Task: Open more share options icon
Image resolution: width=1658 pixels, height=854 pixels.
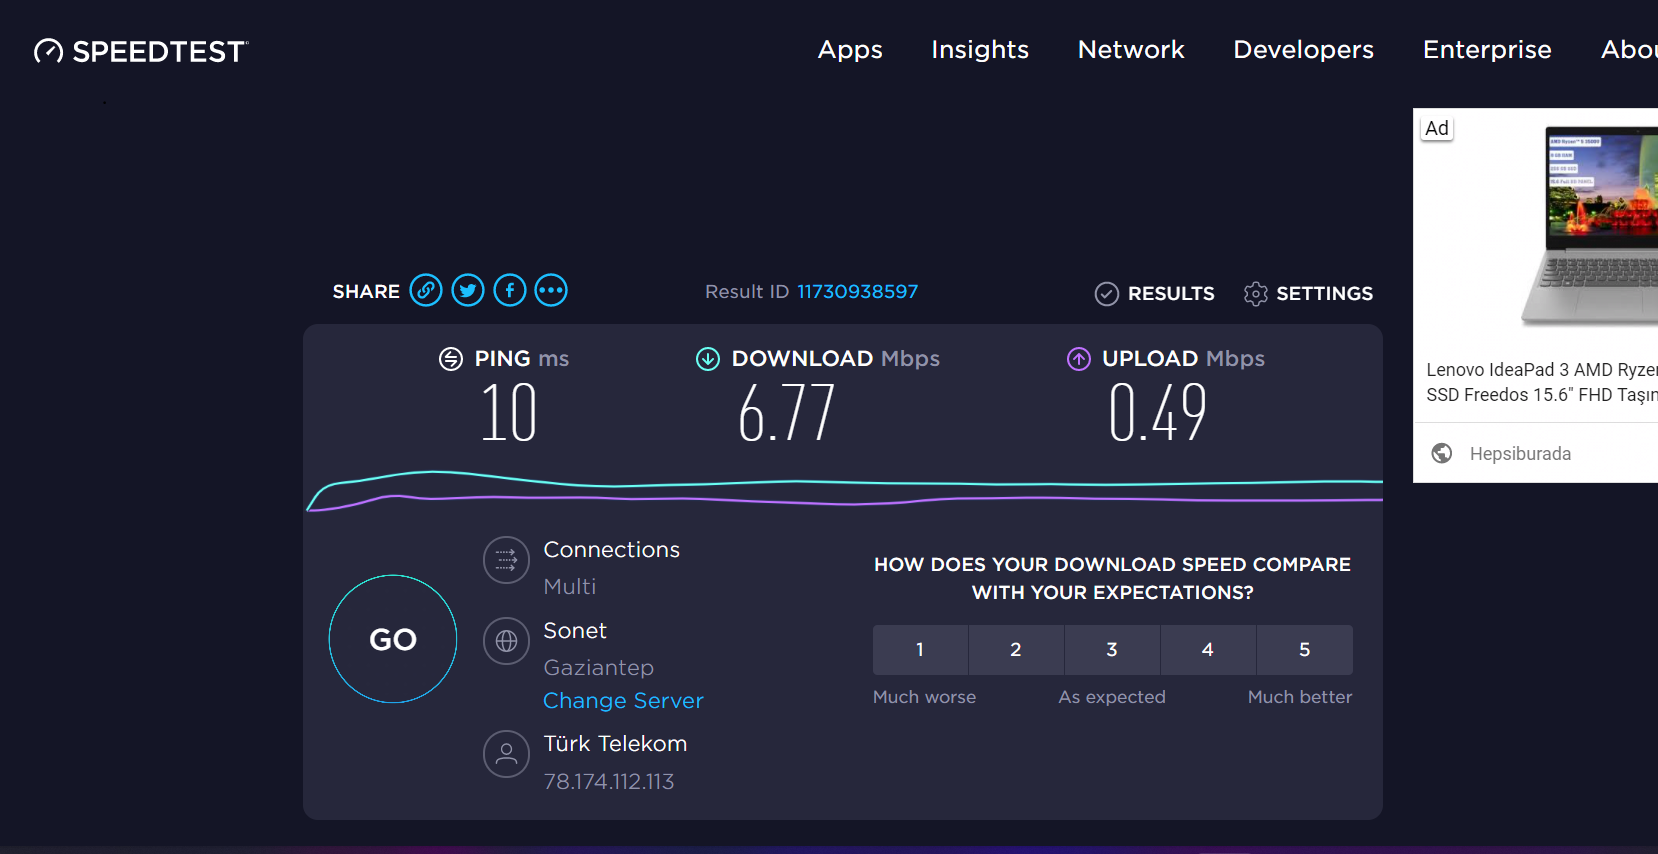Action: point(551,290)
